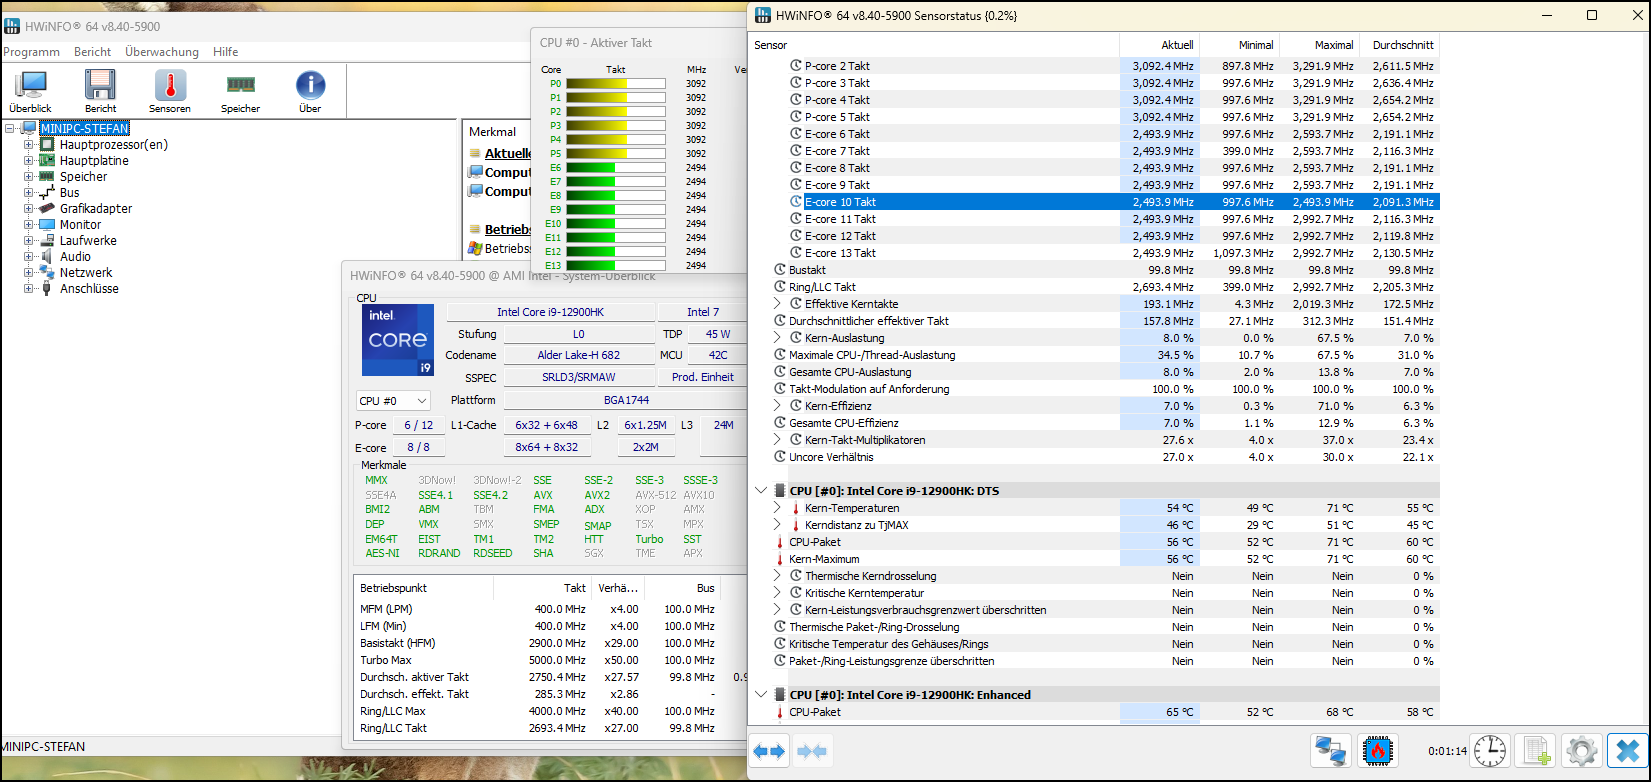Open Sensoren via the thermometer icon
This screenshot has width=1651, height=782.
point(170,86)
